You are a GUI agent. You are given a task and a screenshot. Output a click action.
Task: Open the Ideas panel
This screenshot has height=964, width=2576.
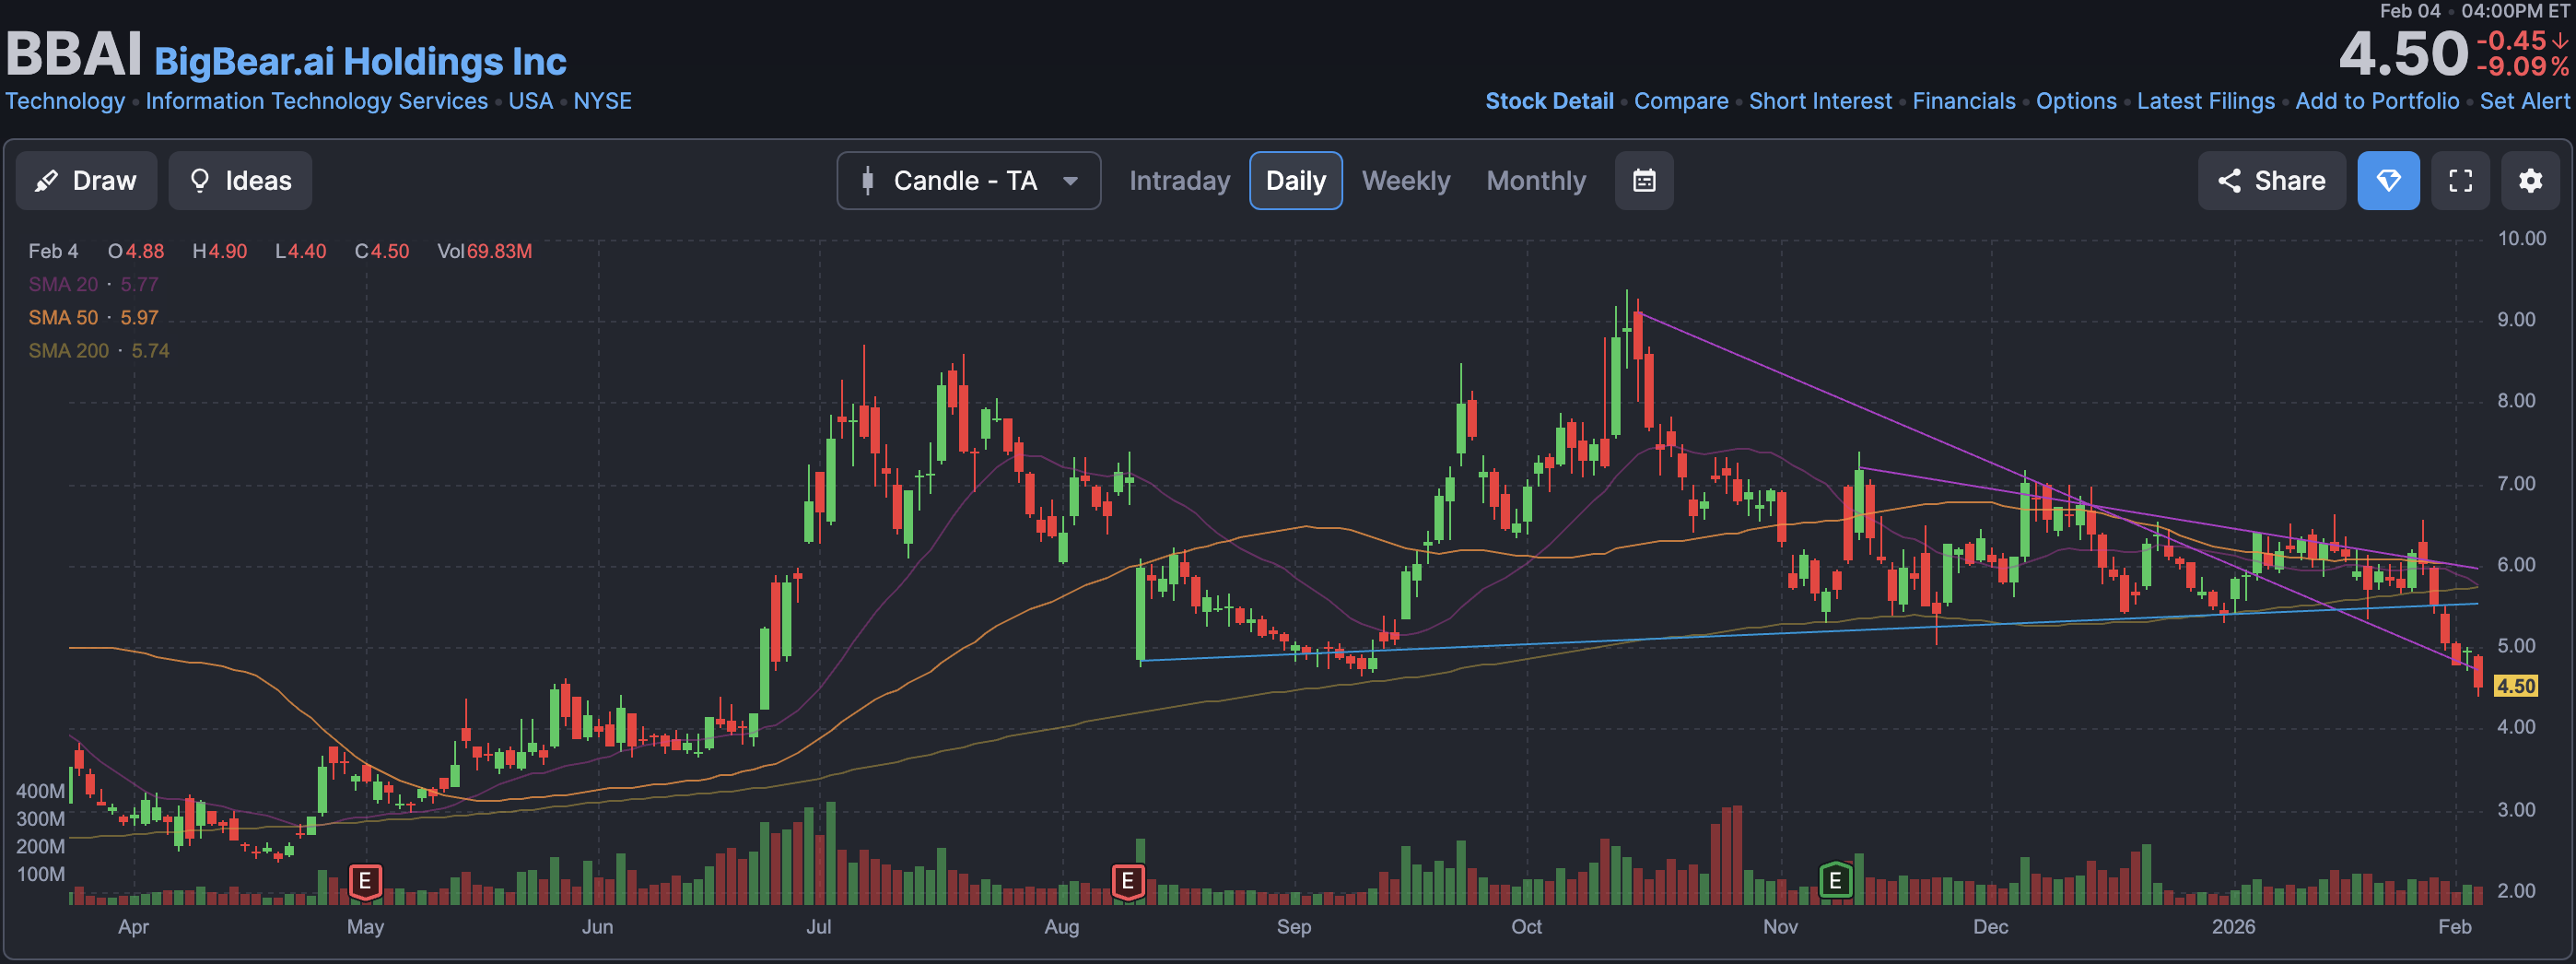click(240, 181)
